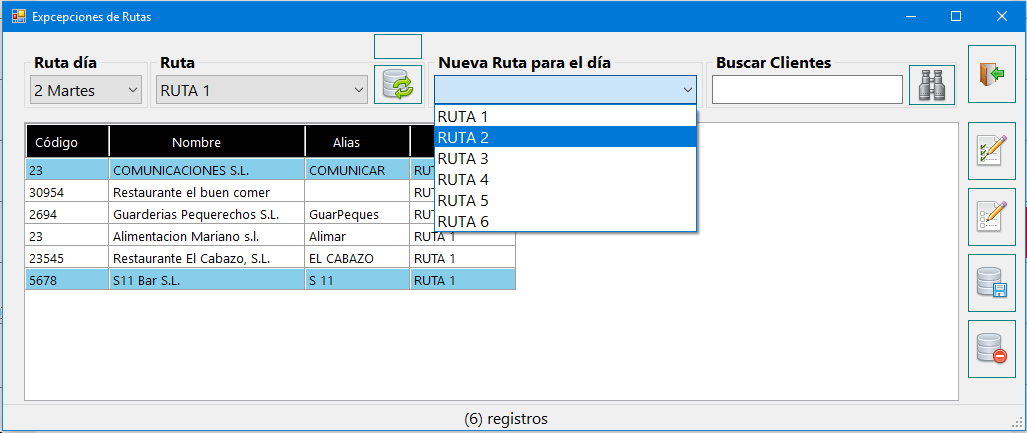Select RUTA 1 in the open dropdown list
Image resolution: width=1027 pixels, height=433 pixels.
(x=565, y=117)
